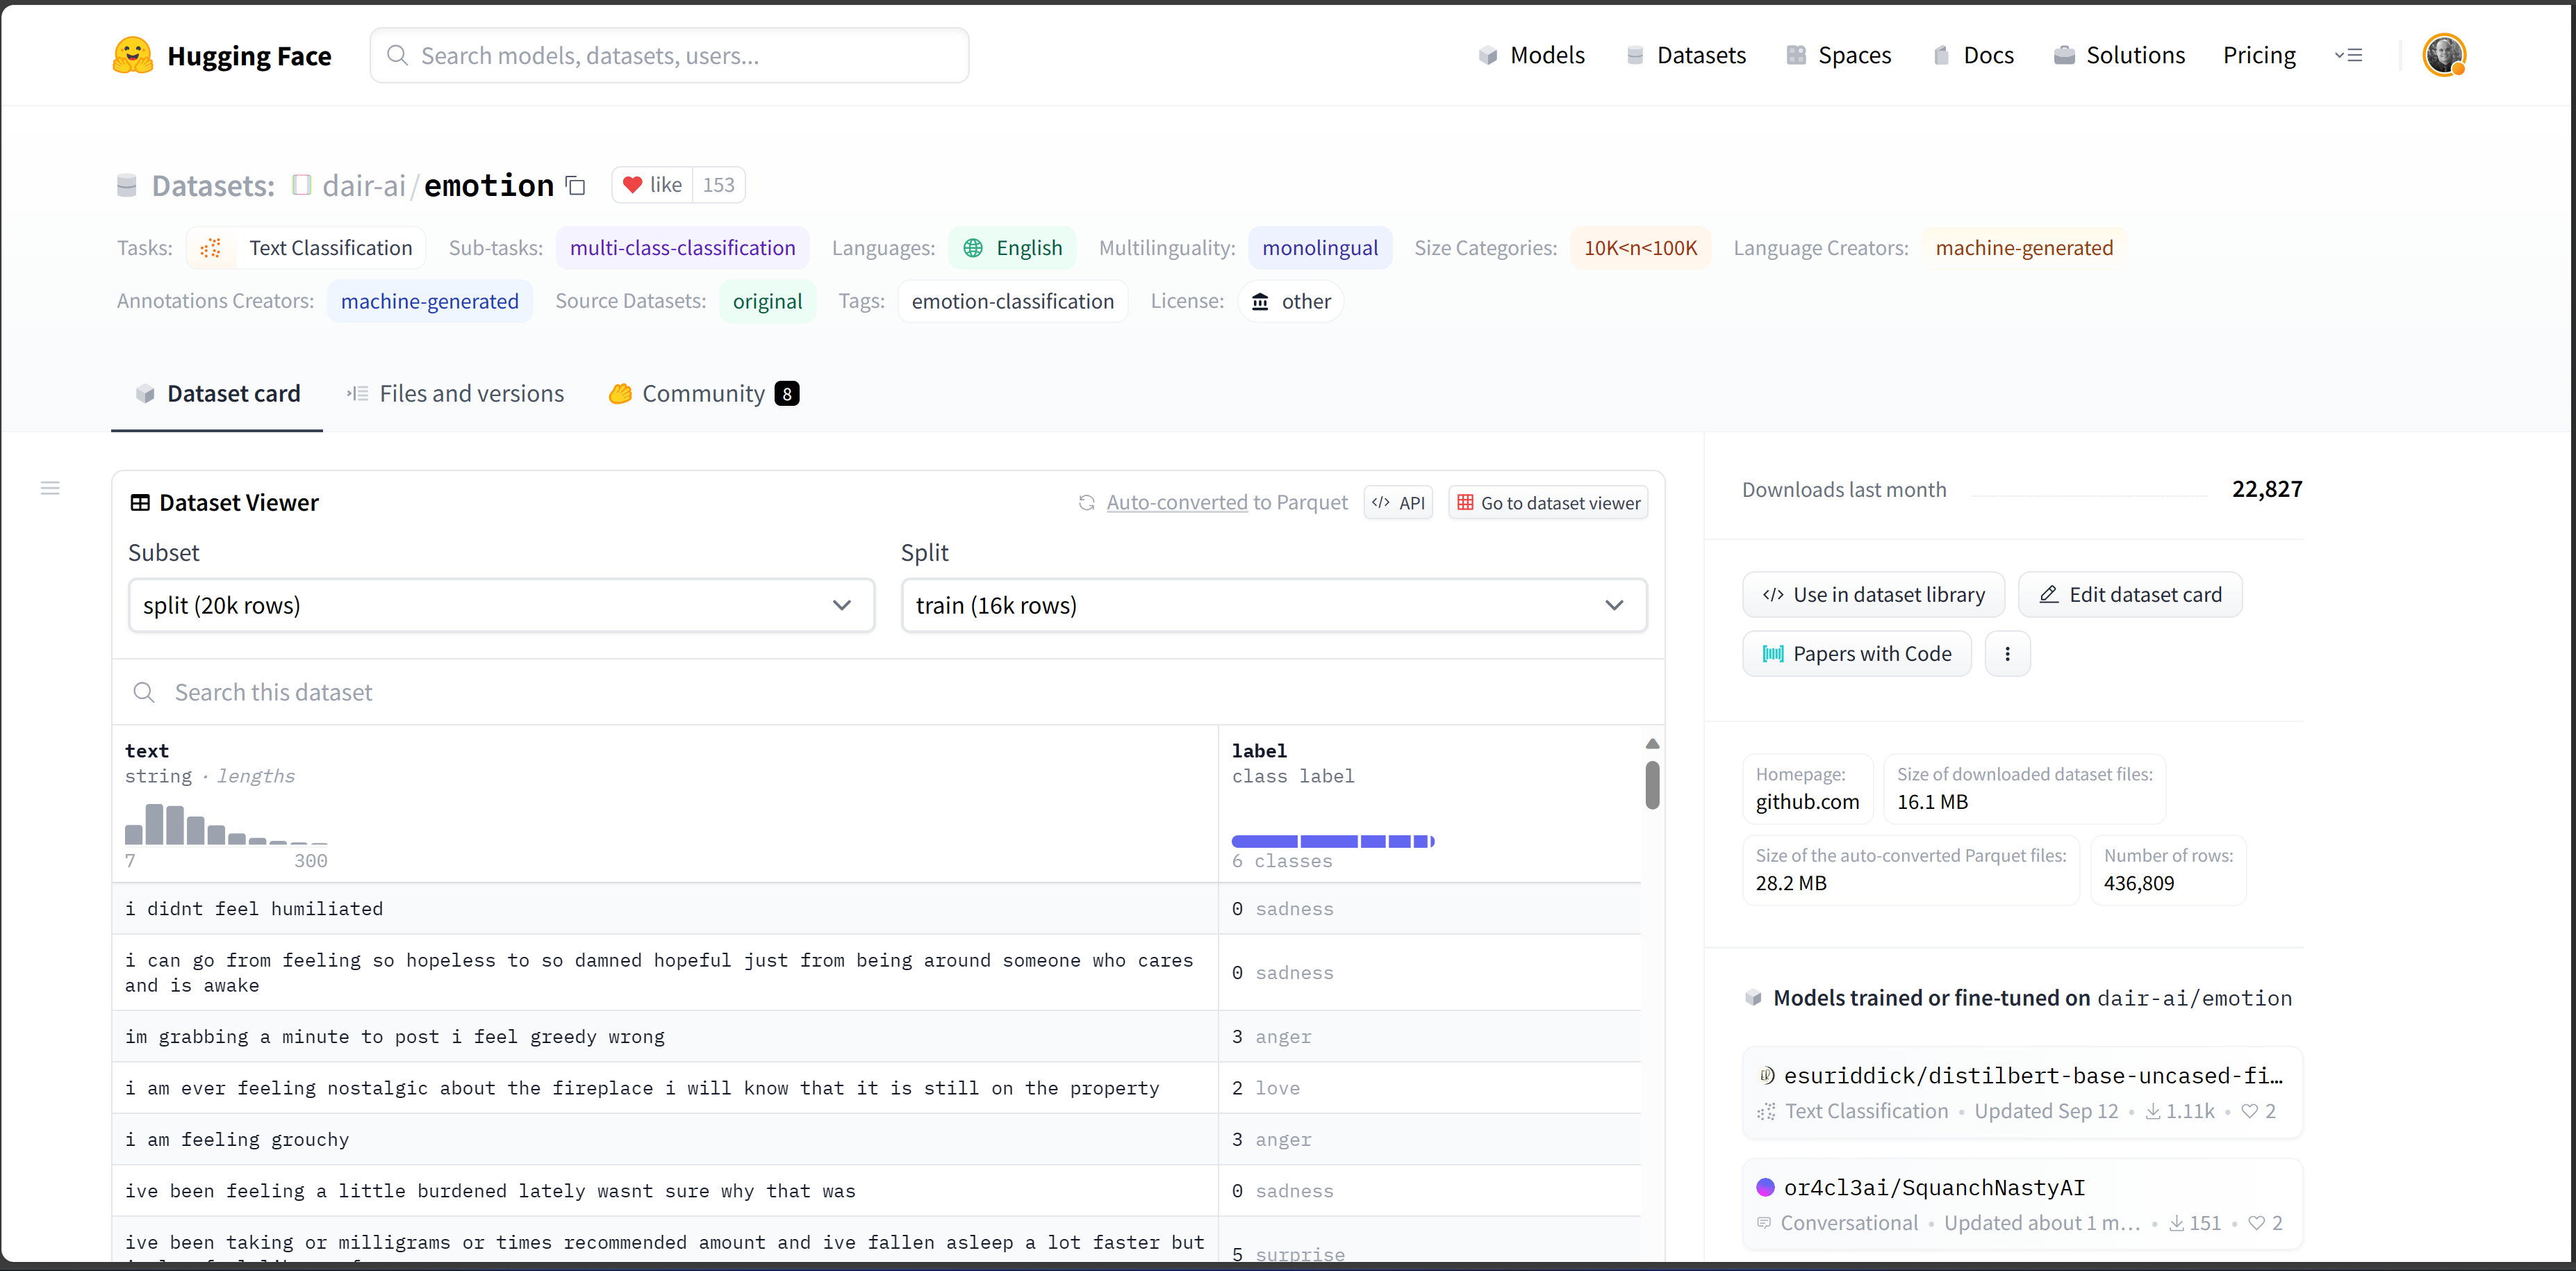The width and height of the screenshot is (2576, 1271).
Task: Click the three-dot more options button
Action: [x=2007, y=654]
